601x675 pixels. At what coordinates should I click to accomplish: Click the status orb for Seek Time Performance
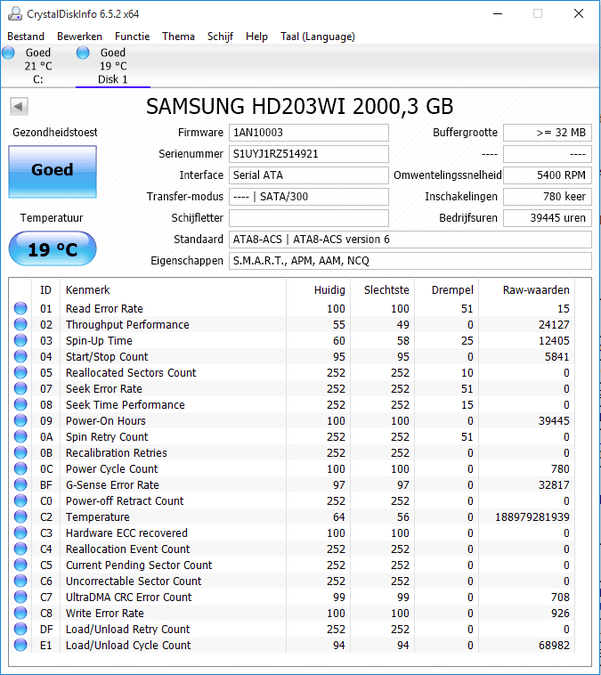click(20, 404)
